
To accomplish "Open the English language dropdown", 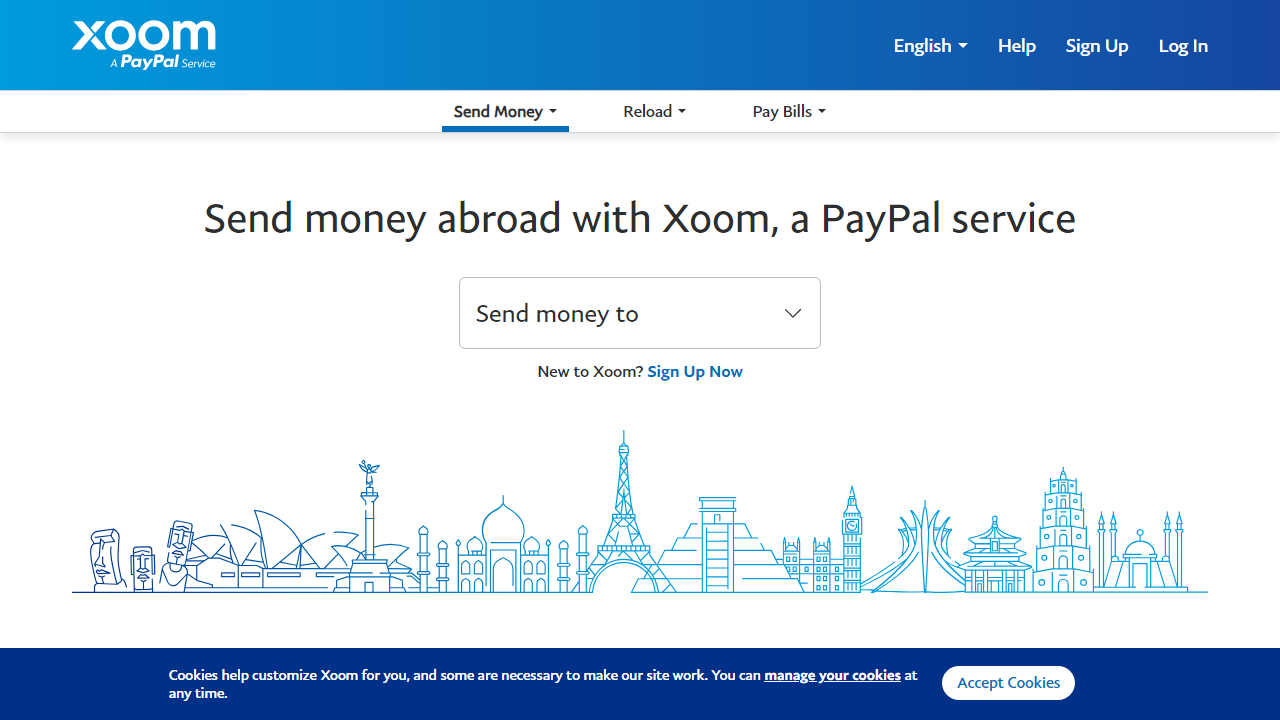I will 929,45.
